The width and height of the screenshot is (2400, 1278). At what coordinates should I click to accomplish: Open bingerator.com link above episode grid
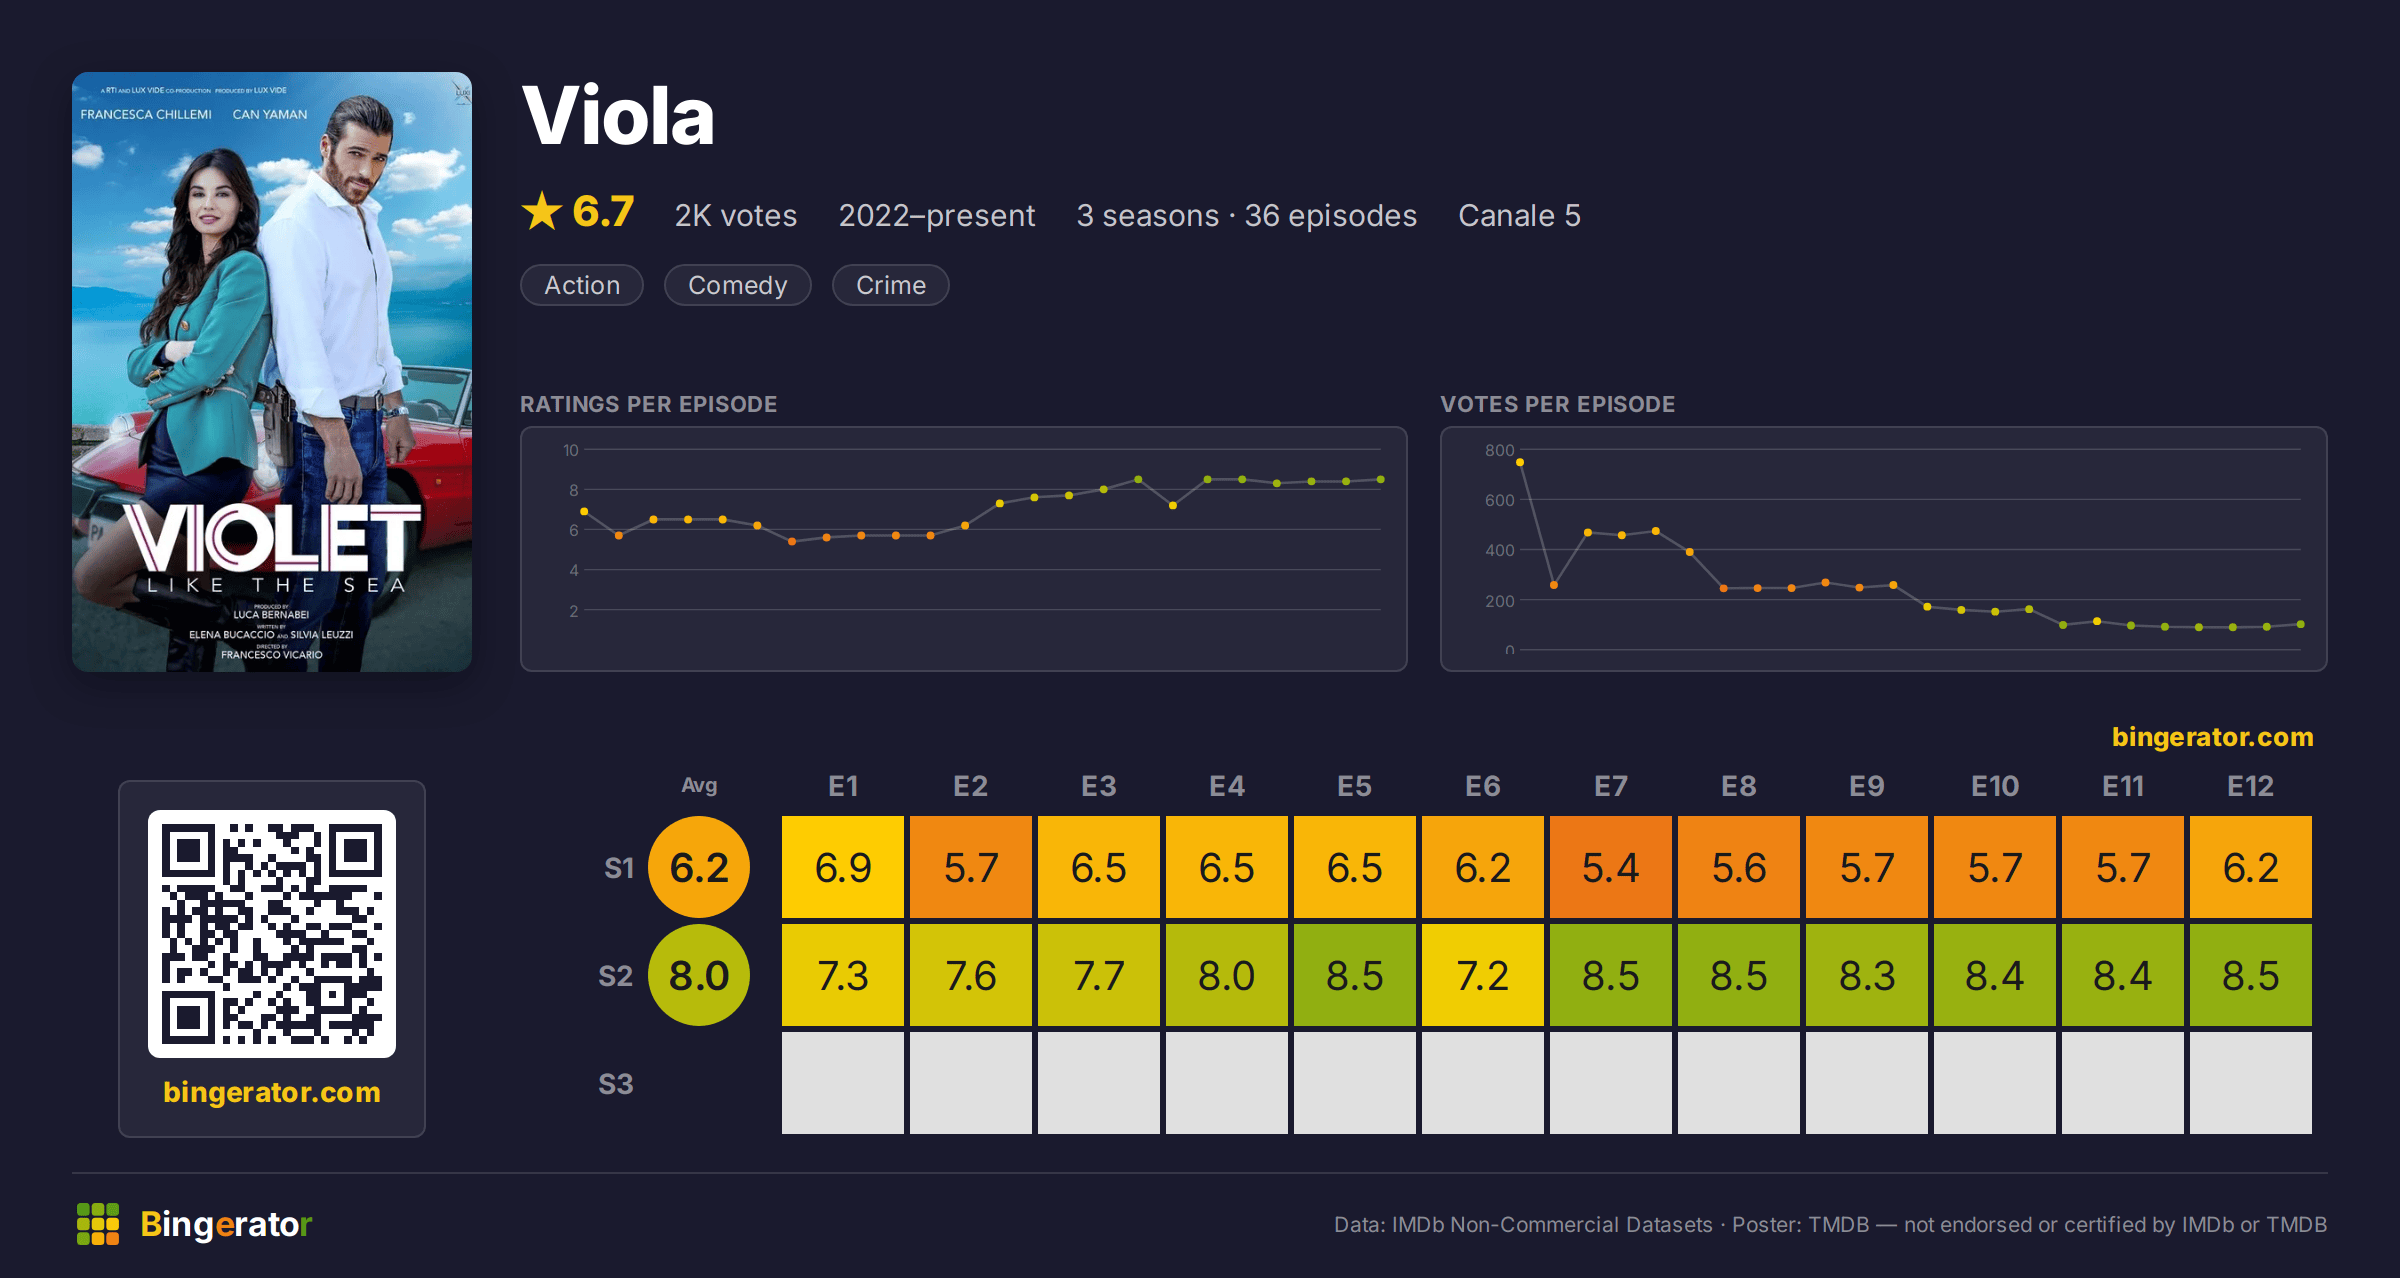pyautogui.click(x=2212, y=737)
